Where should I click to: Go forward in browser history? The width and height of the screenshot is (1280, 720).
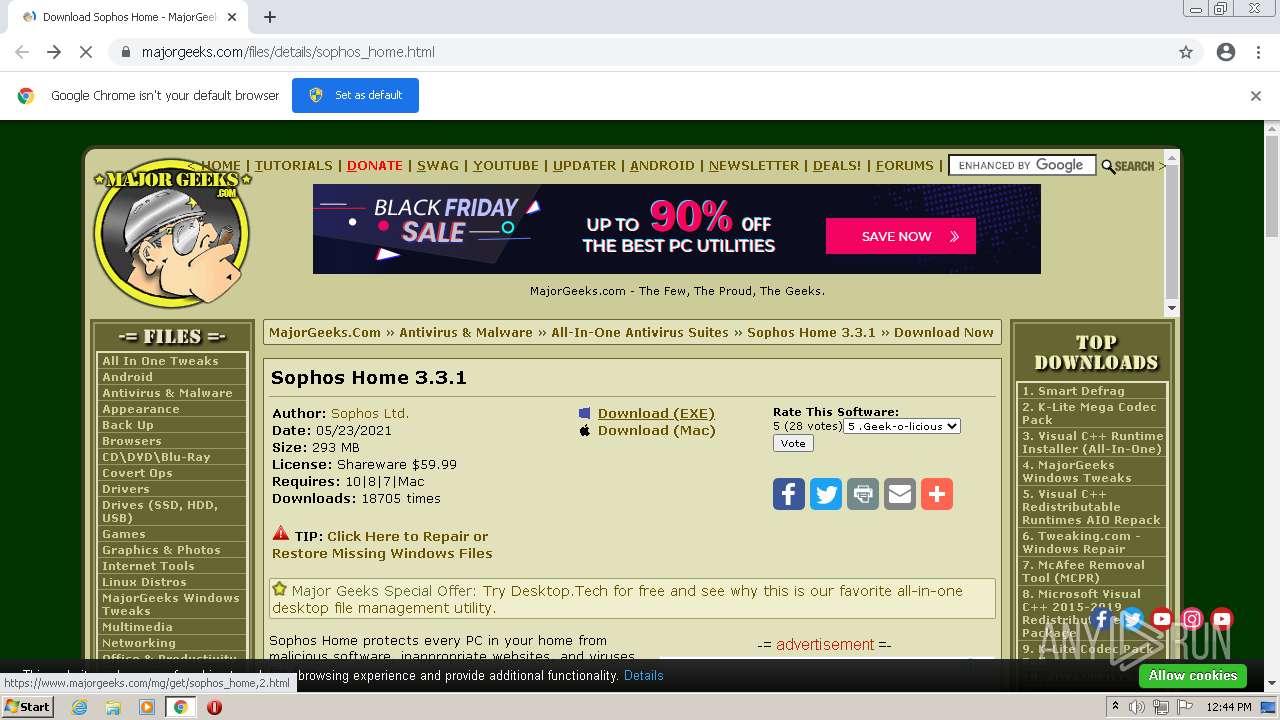[x=54, y=52]
